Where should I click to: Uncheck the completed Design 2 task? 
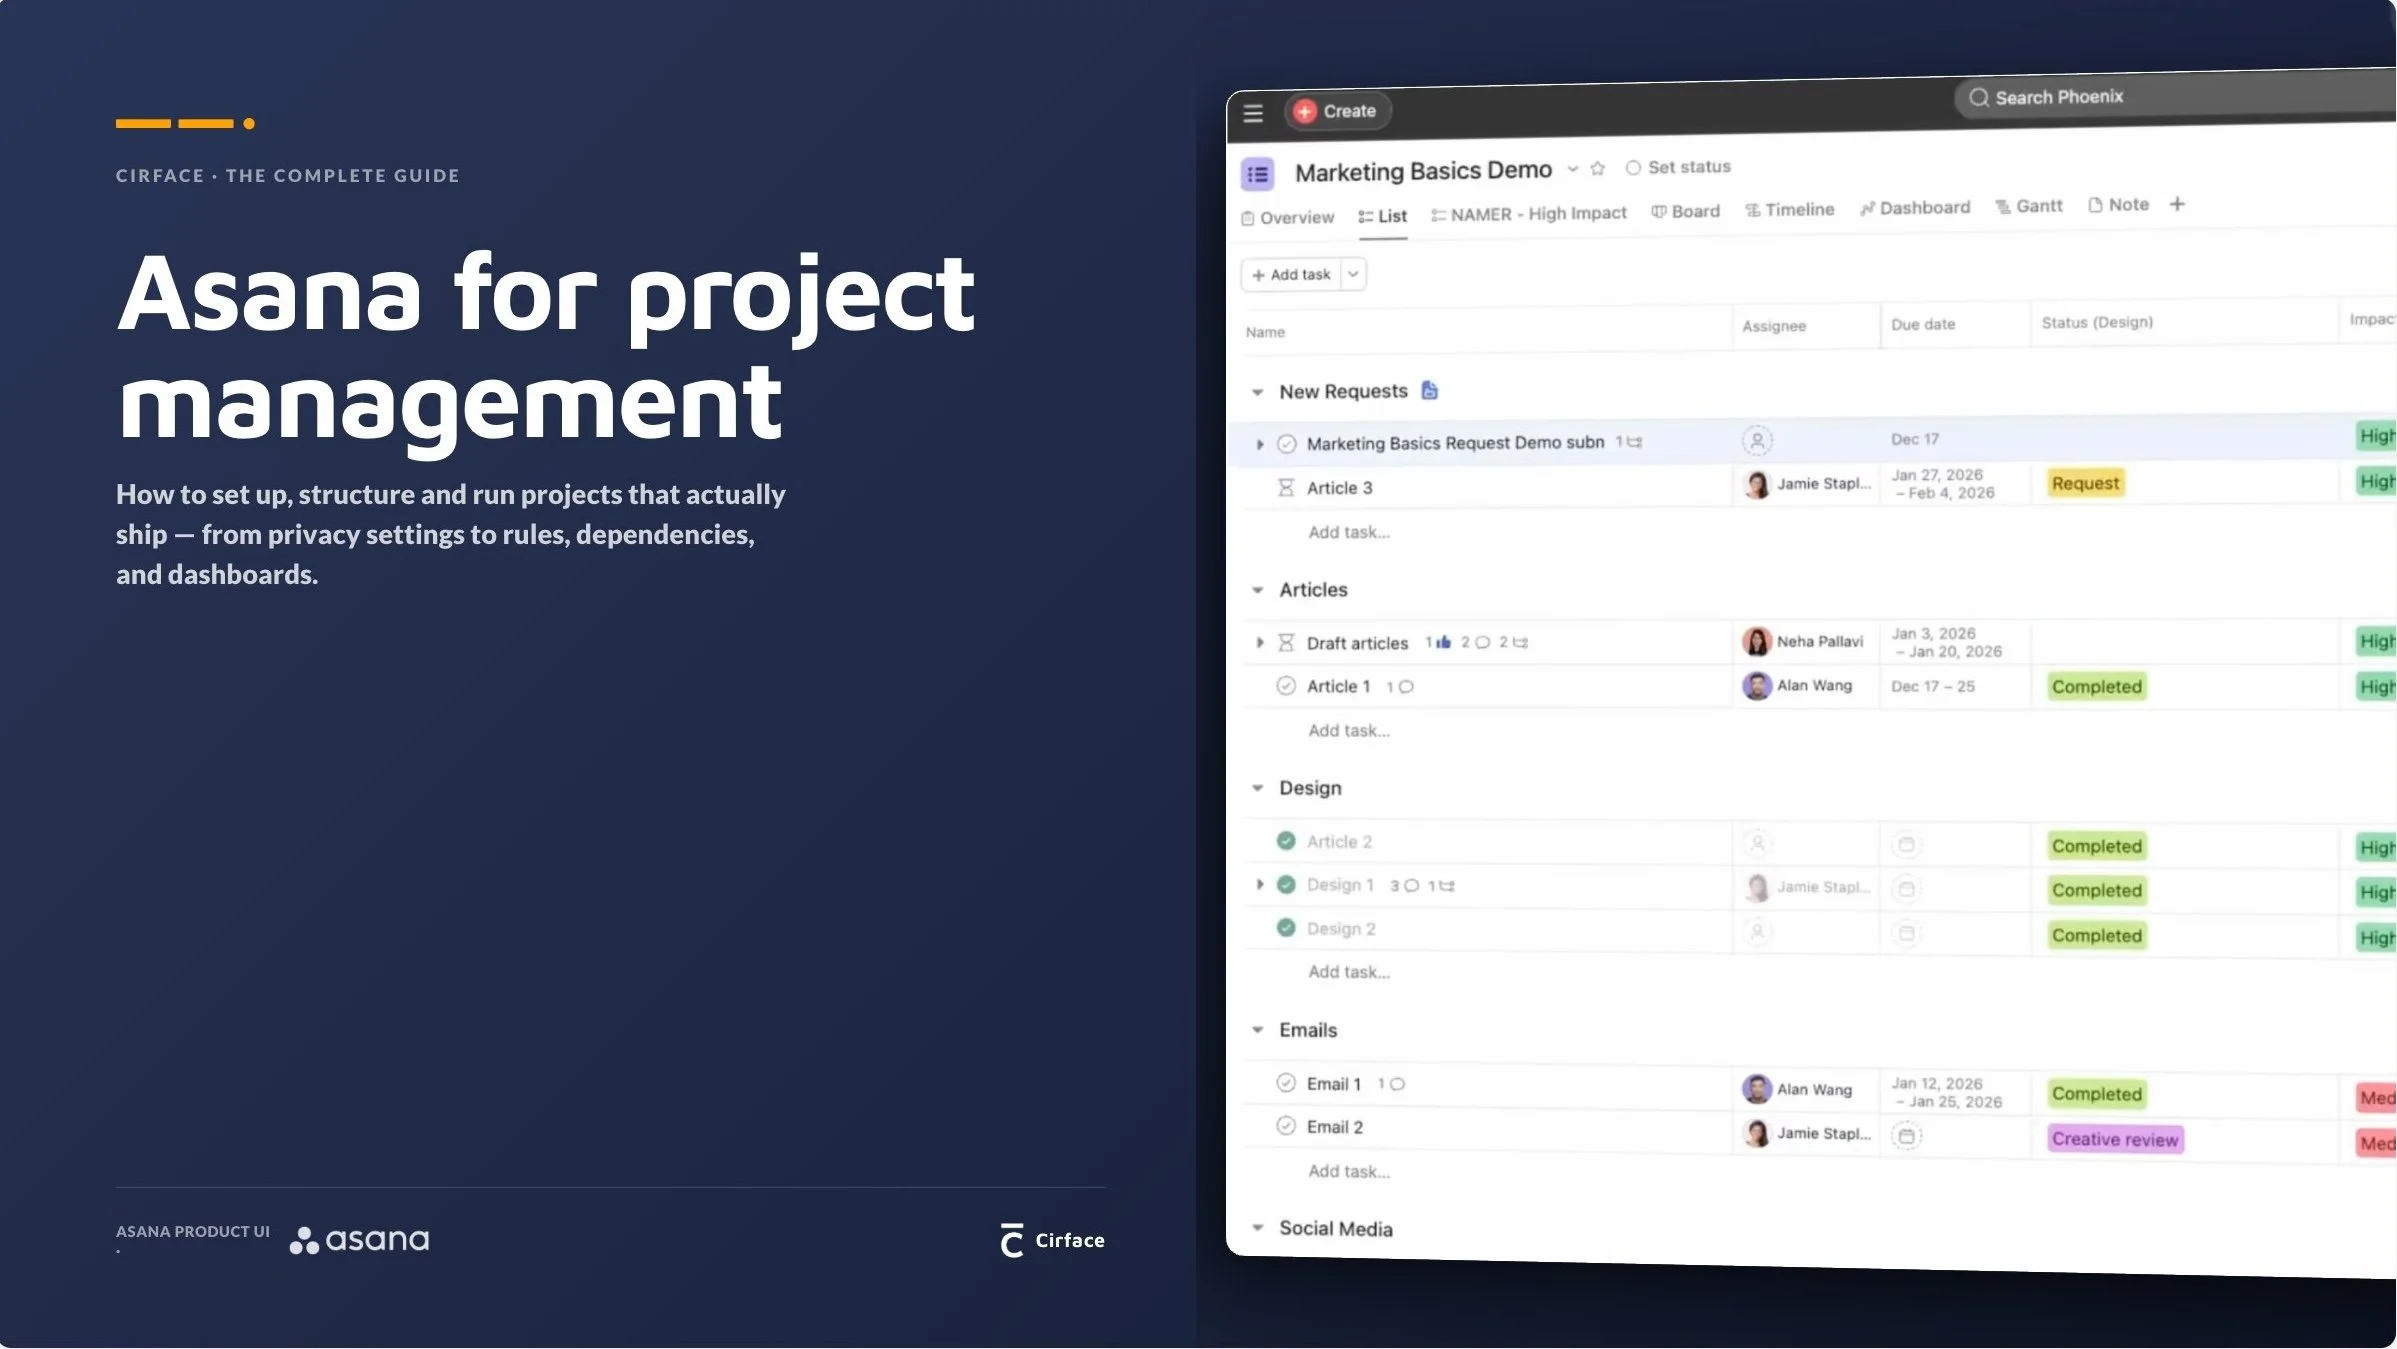click(1286, 928)
